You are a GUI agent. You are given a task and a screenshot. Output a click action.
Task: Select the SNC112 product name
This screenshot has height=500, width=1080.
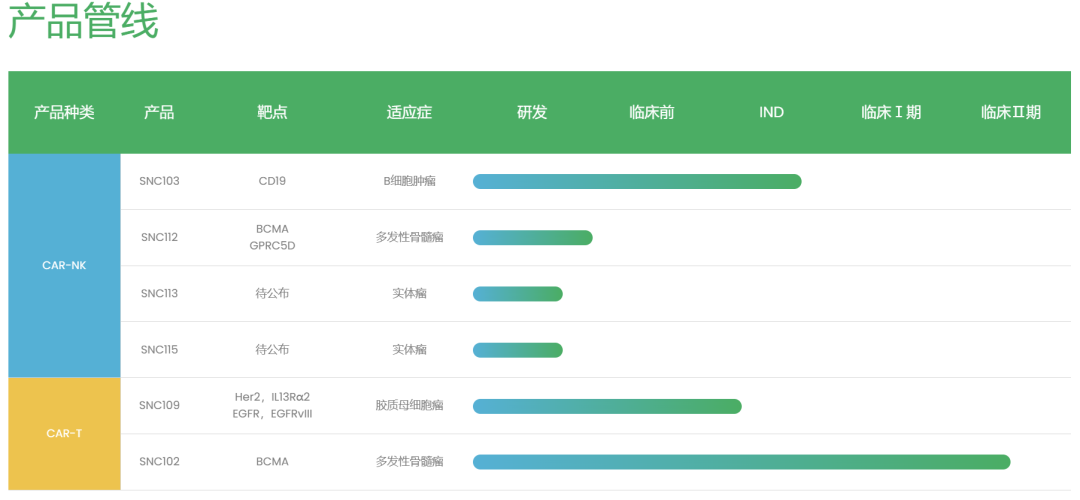tap(159, 238)
